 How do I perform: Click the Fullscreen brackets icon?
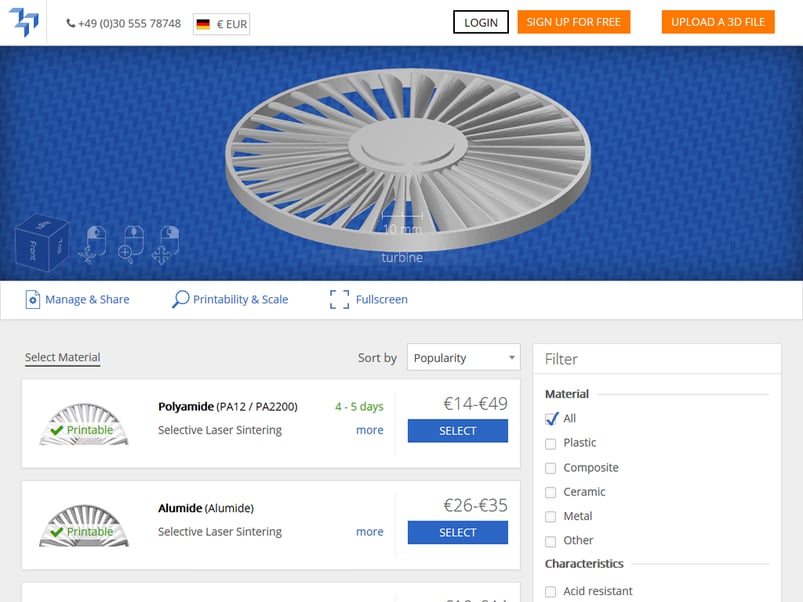pos(339,299)
